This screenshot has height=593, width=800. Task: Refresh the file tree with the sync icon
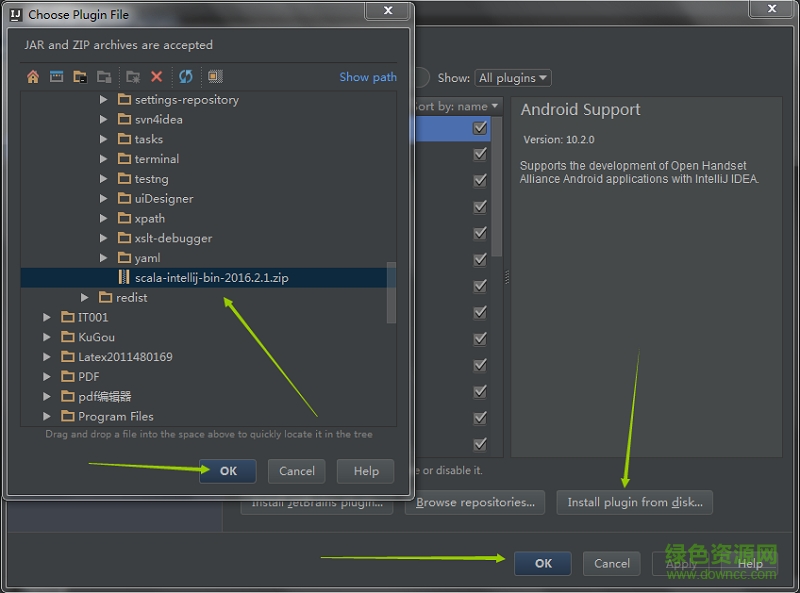pyautogui.click(x=186, y=77)
